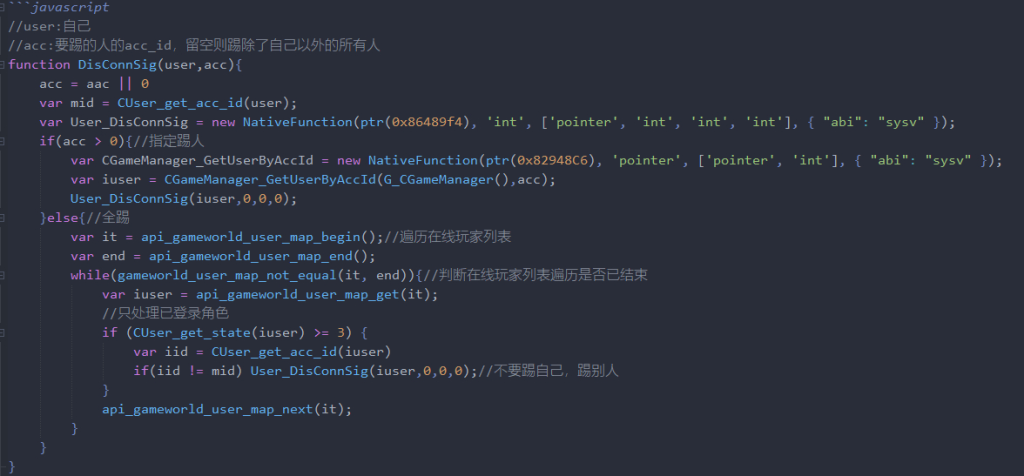Click the //只处理已登录角色 comment

165,313
